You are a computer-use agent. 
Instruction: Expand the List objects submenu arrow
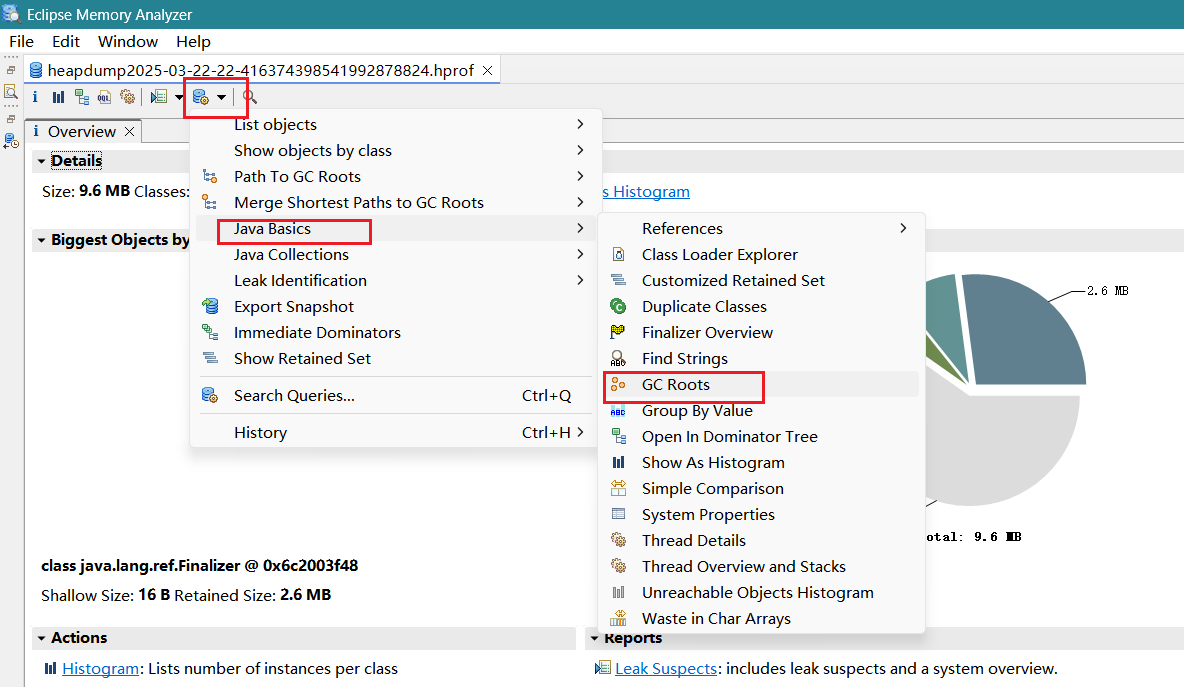580,125
